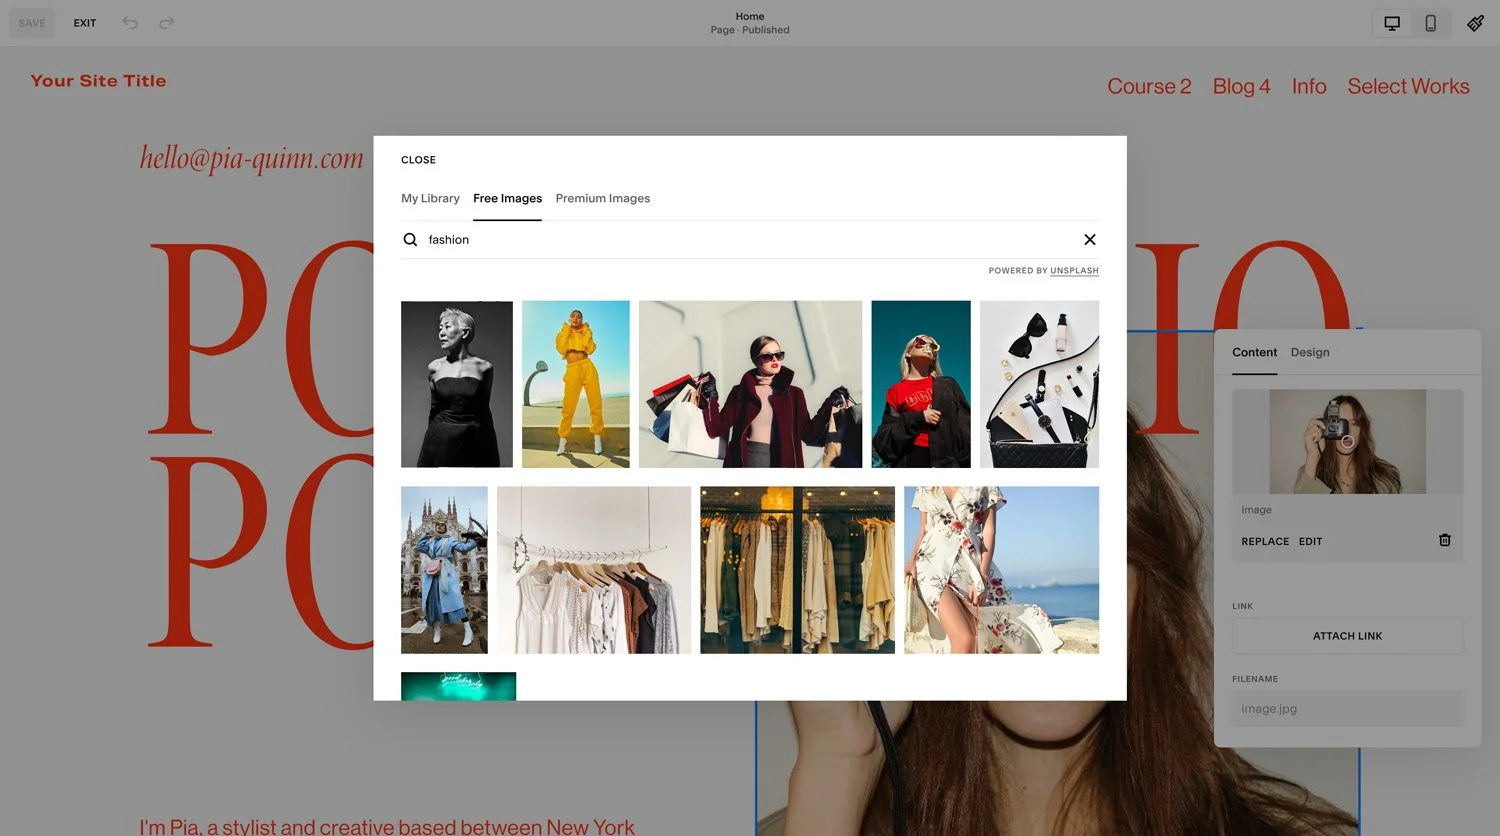Select black and white woman portrait

tap(457, 384)
